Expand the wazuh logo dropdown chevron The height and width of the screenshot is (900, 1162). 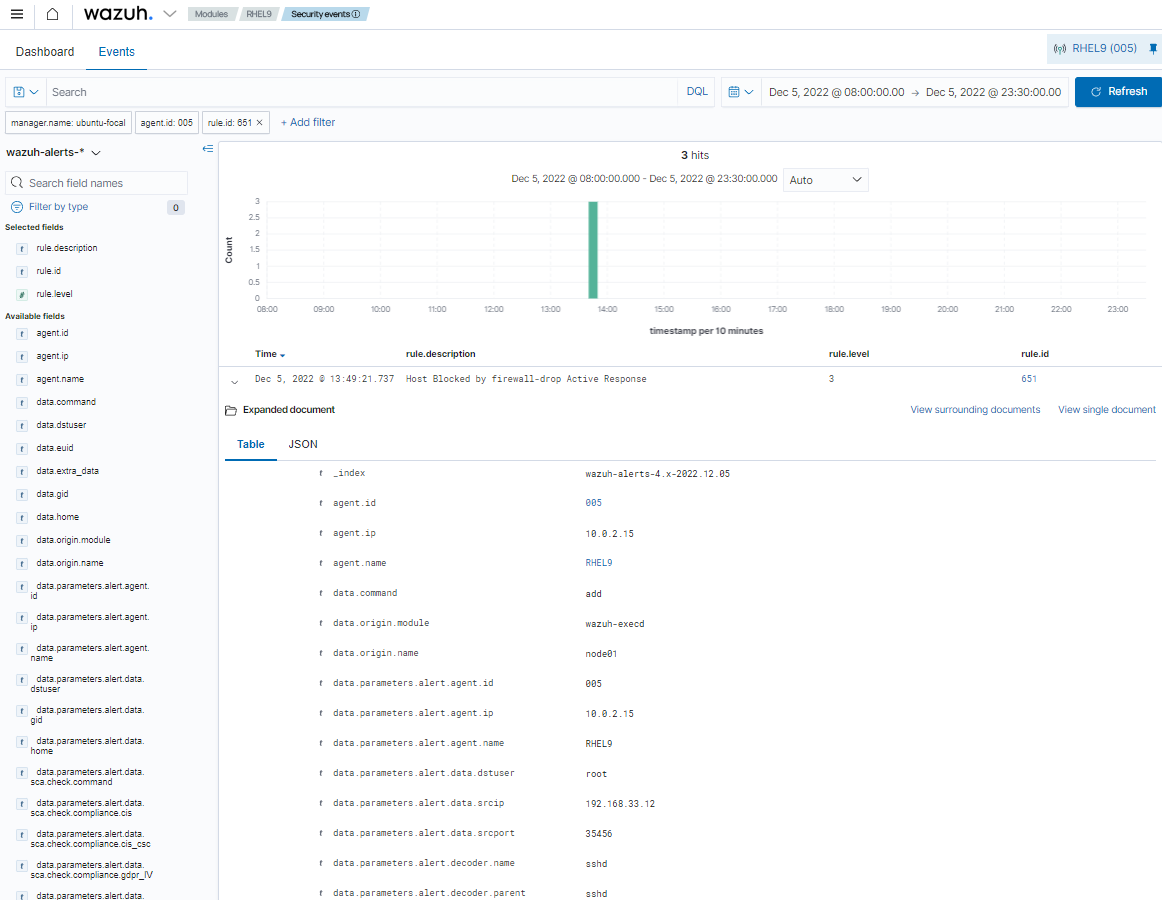(170, 14)
